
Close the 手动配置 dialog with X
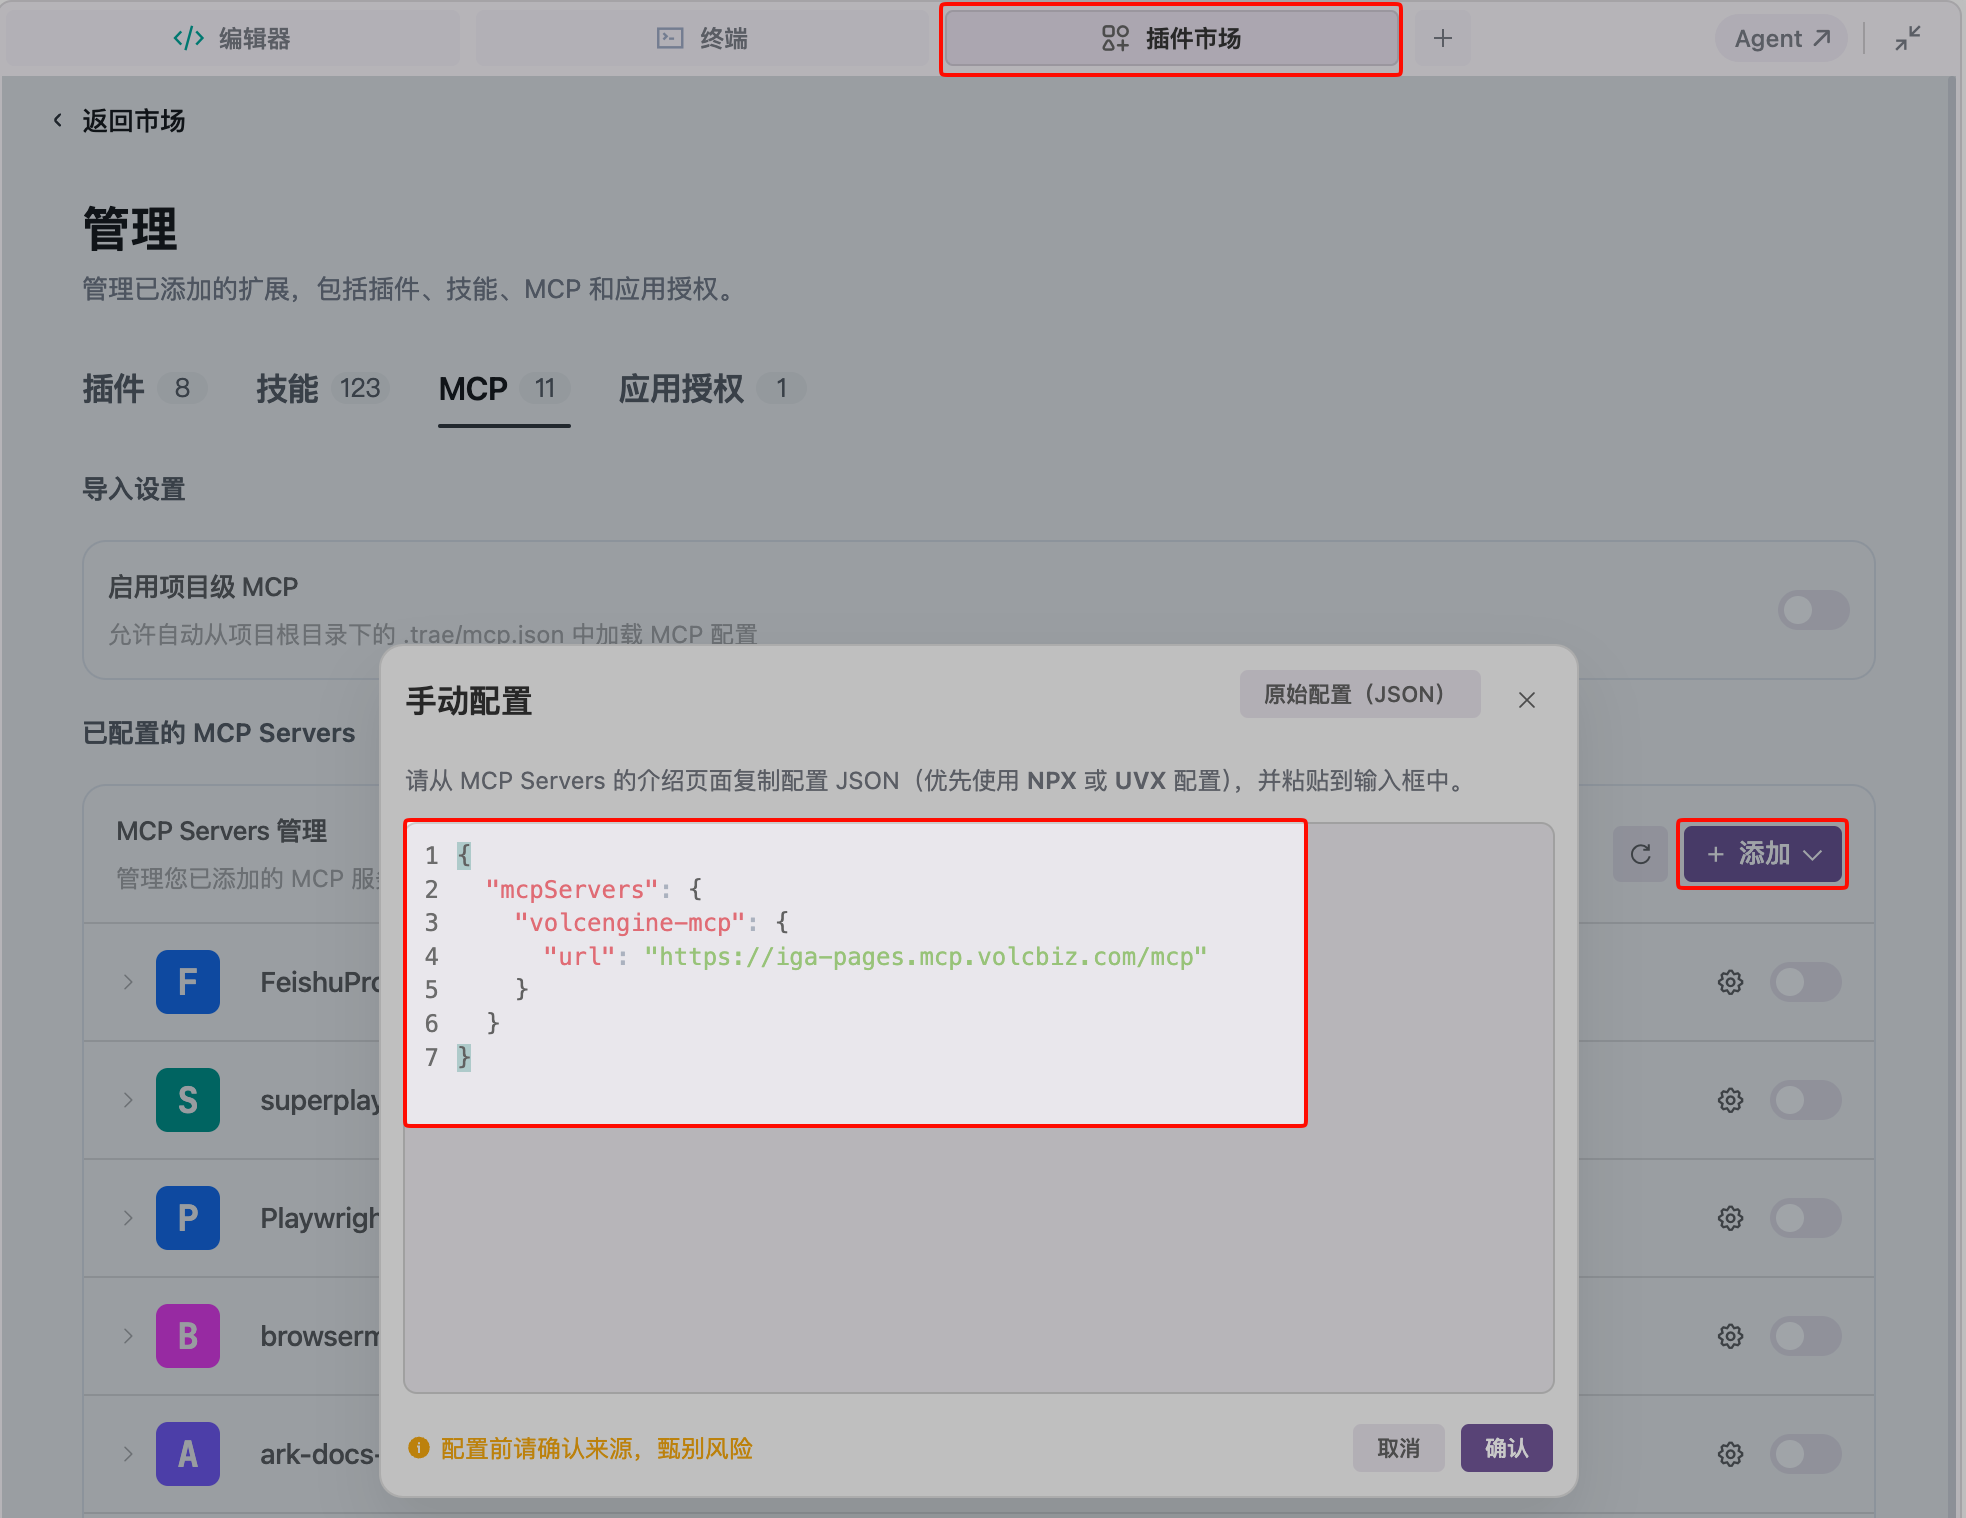1526,700
